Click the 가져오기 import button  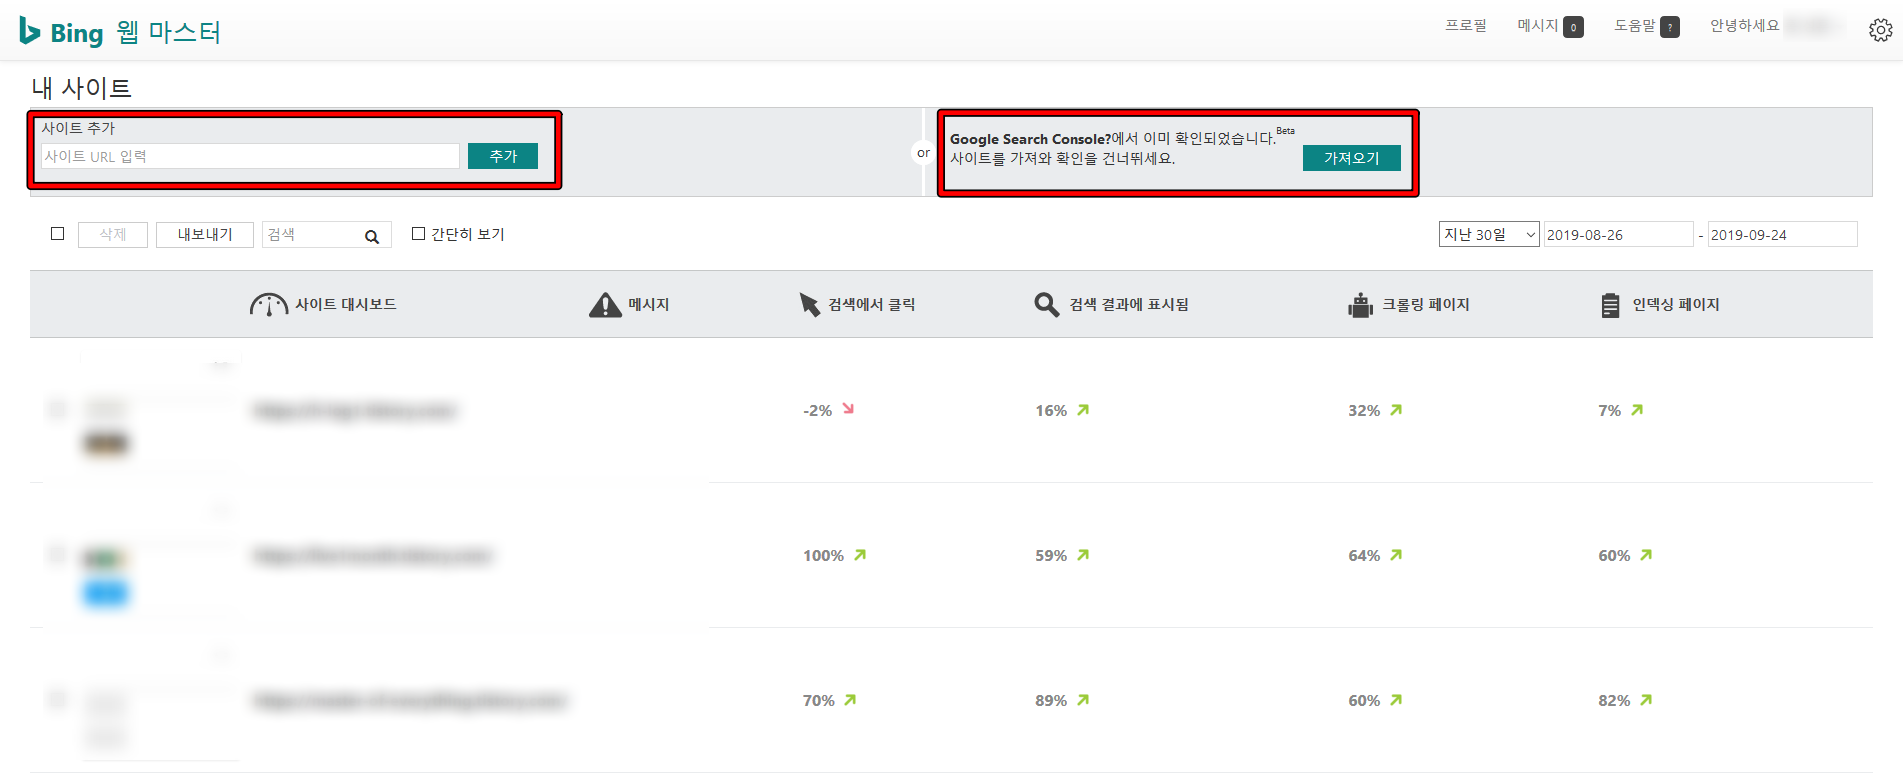coord(1351,158)
